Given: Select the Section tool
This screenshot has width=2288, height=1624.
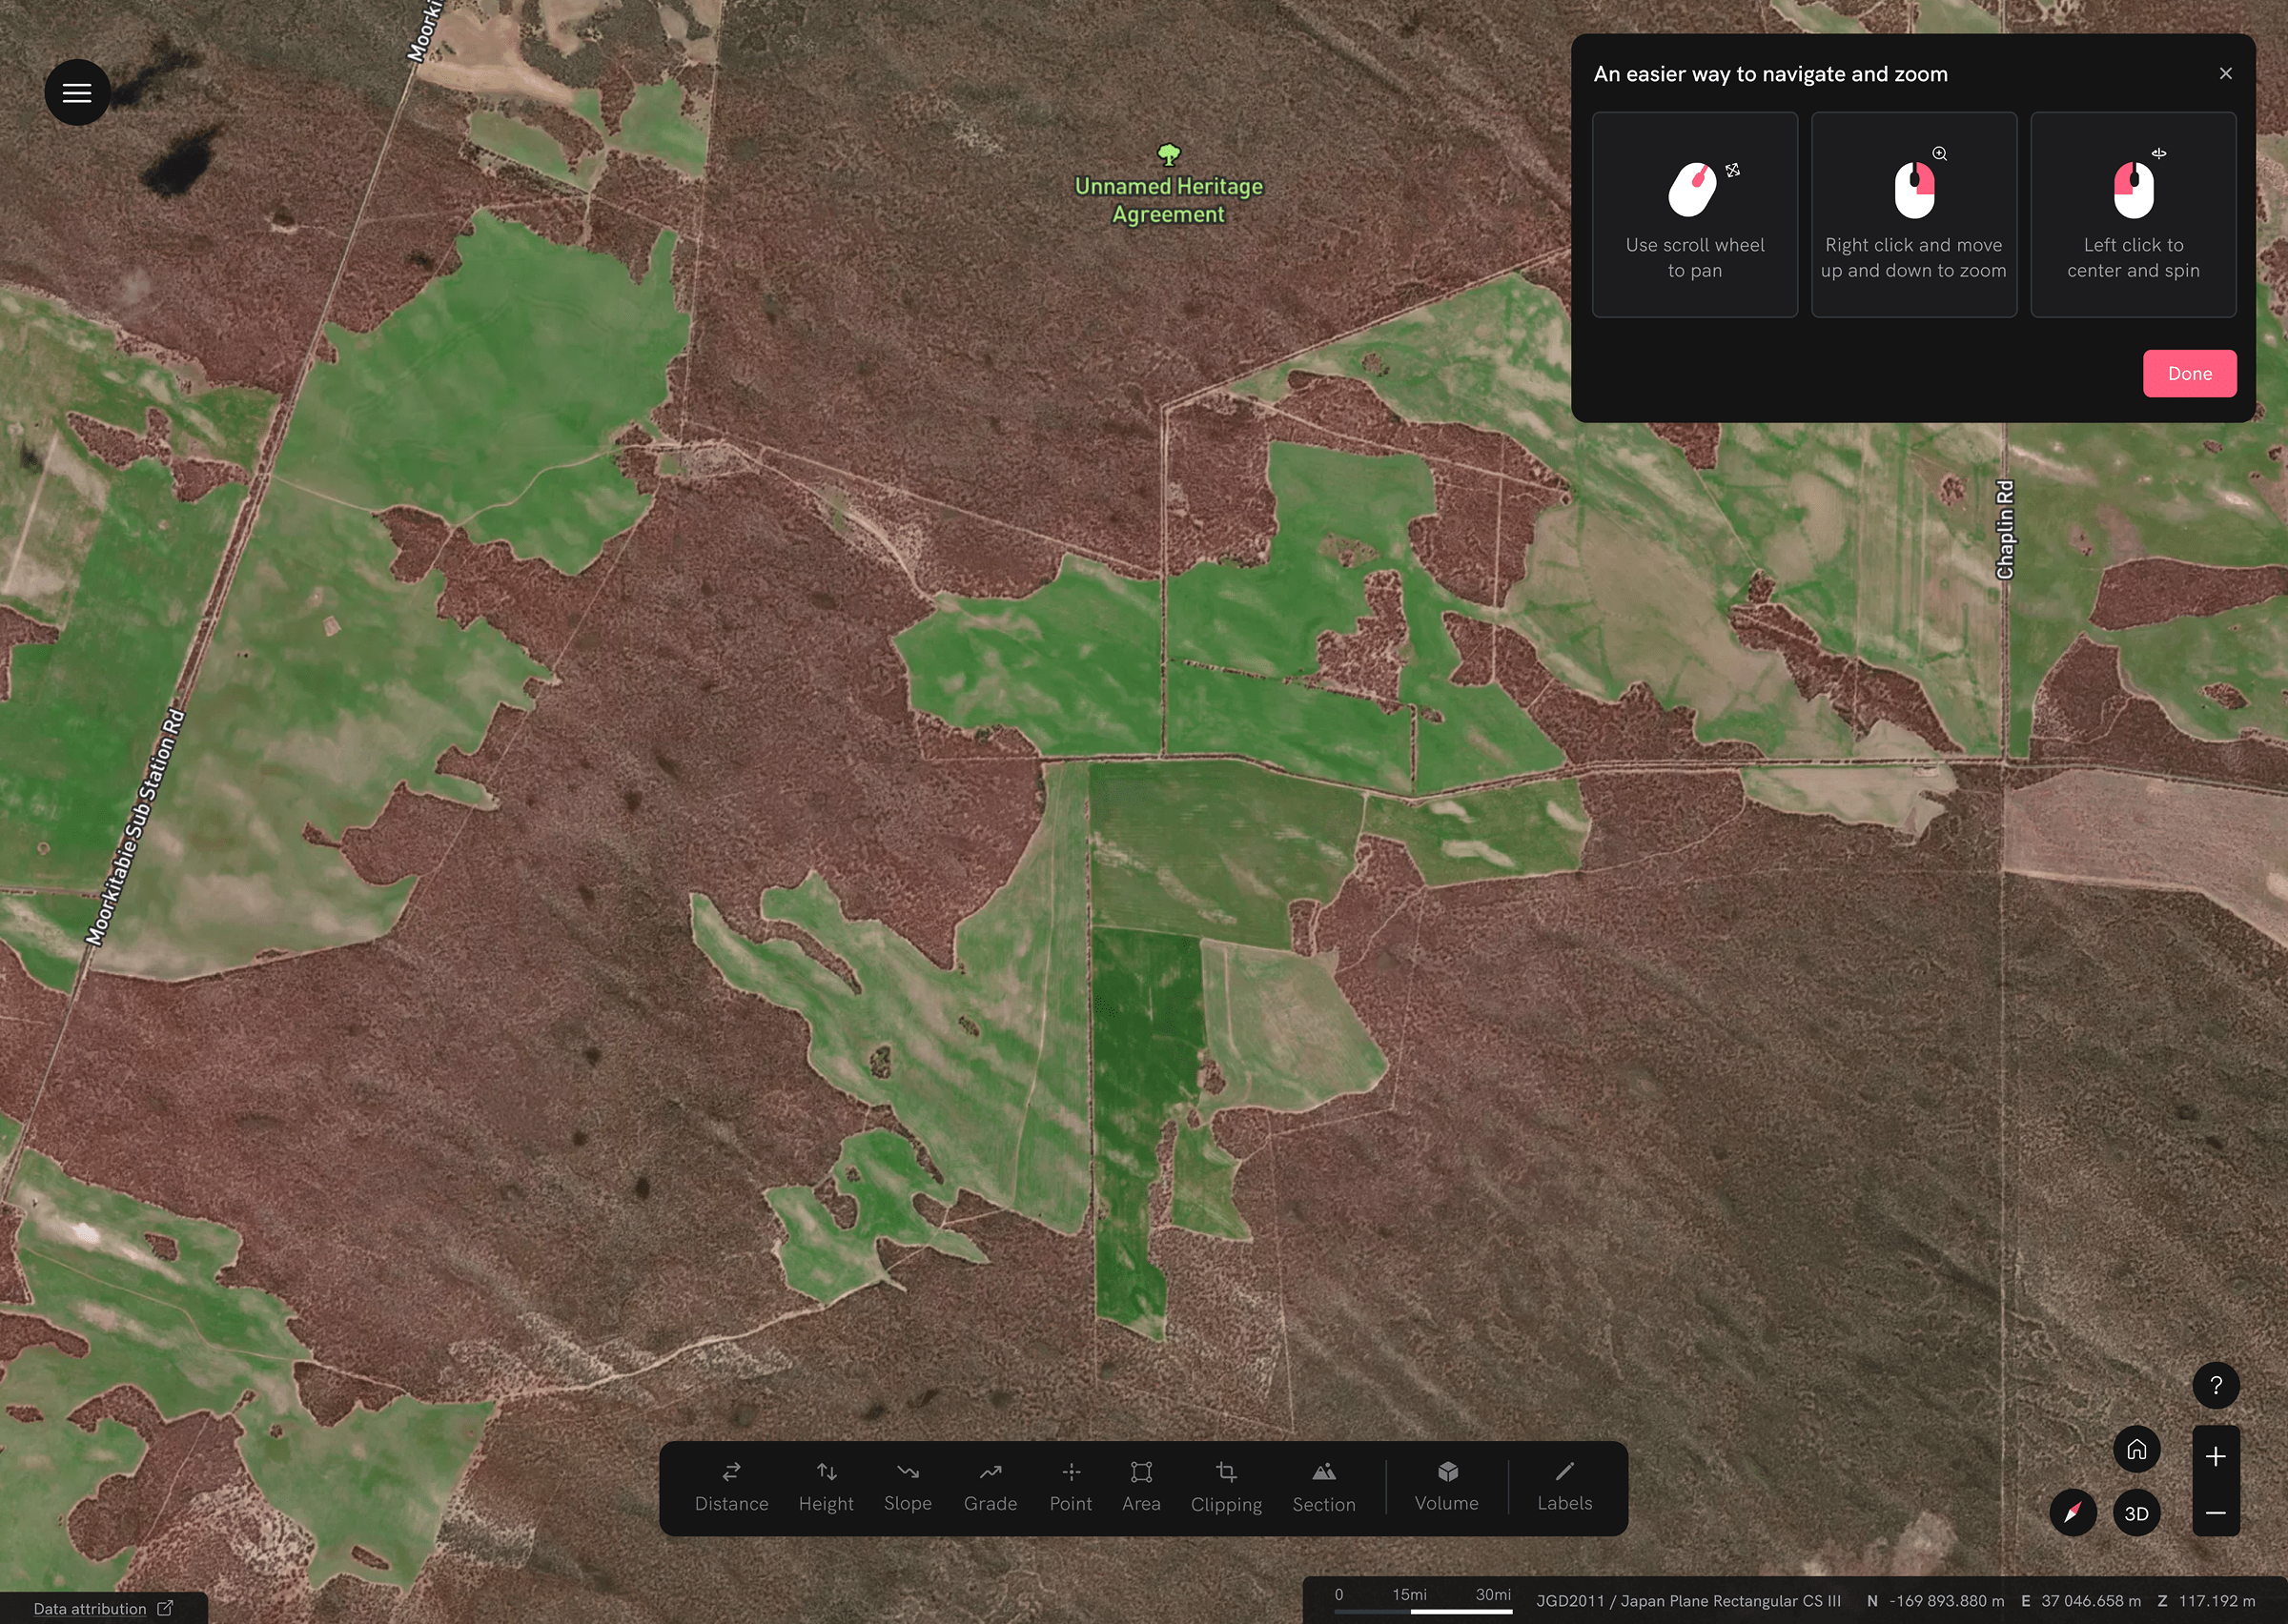Looking at the screenshot, I should coord(1323,1487).
